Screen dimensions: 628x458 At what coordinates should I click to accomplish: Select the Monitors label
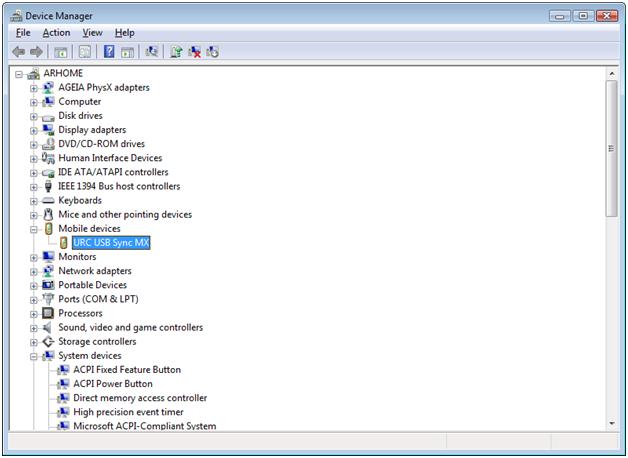pyautogui.click(x=77, y=257)
